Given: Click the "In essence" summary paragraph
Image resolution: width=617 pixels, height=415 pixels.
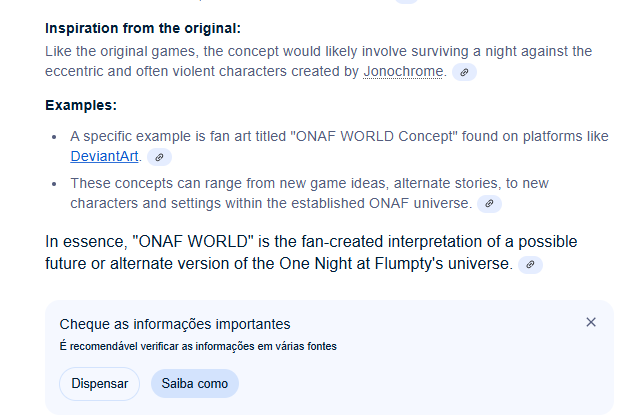Looking at the screenshot, I should pyautogui.click(x=311, y=253).
